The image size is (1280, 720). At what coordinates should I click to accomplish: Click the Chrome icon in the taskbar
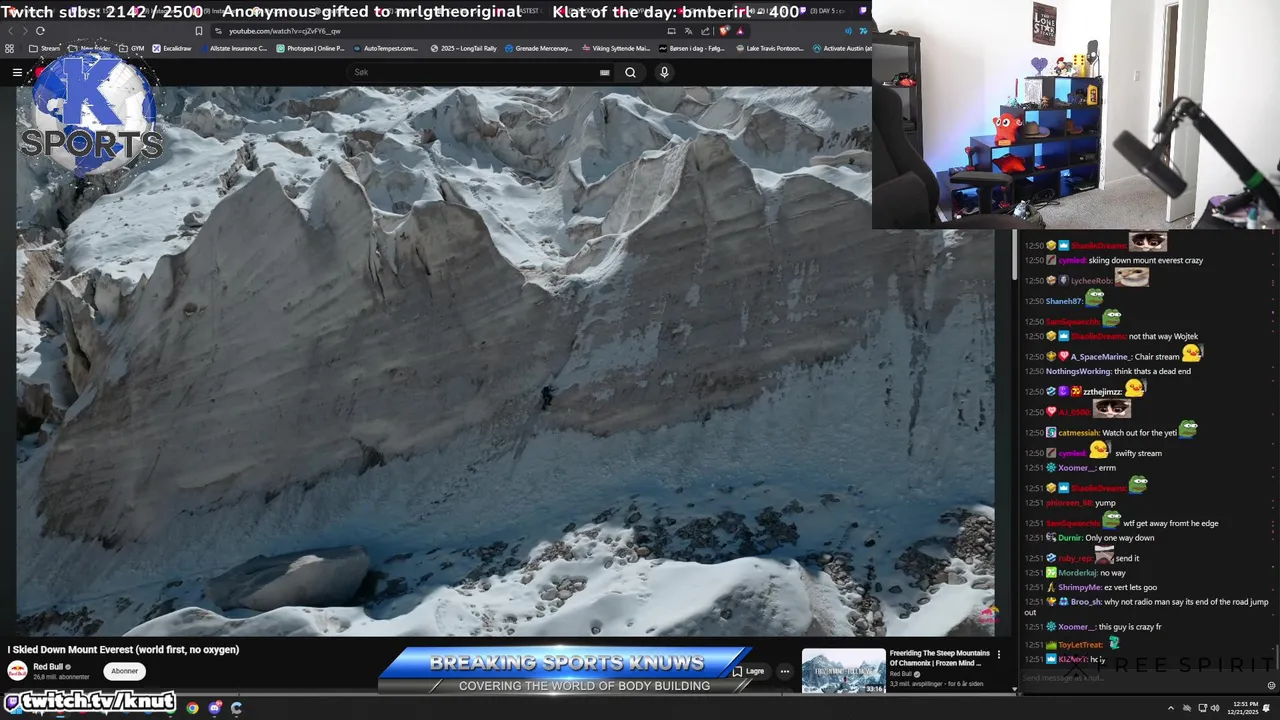click(192, 708)
